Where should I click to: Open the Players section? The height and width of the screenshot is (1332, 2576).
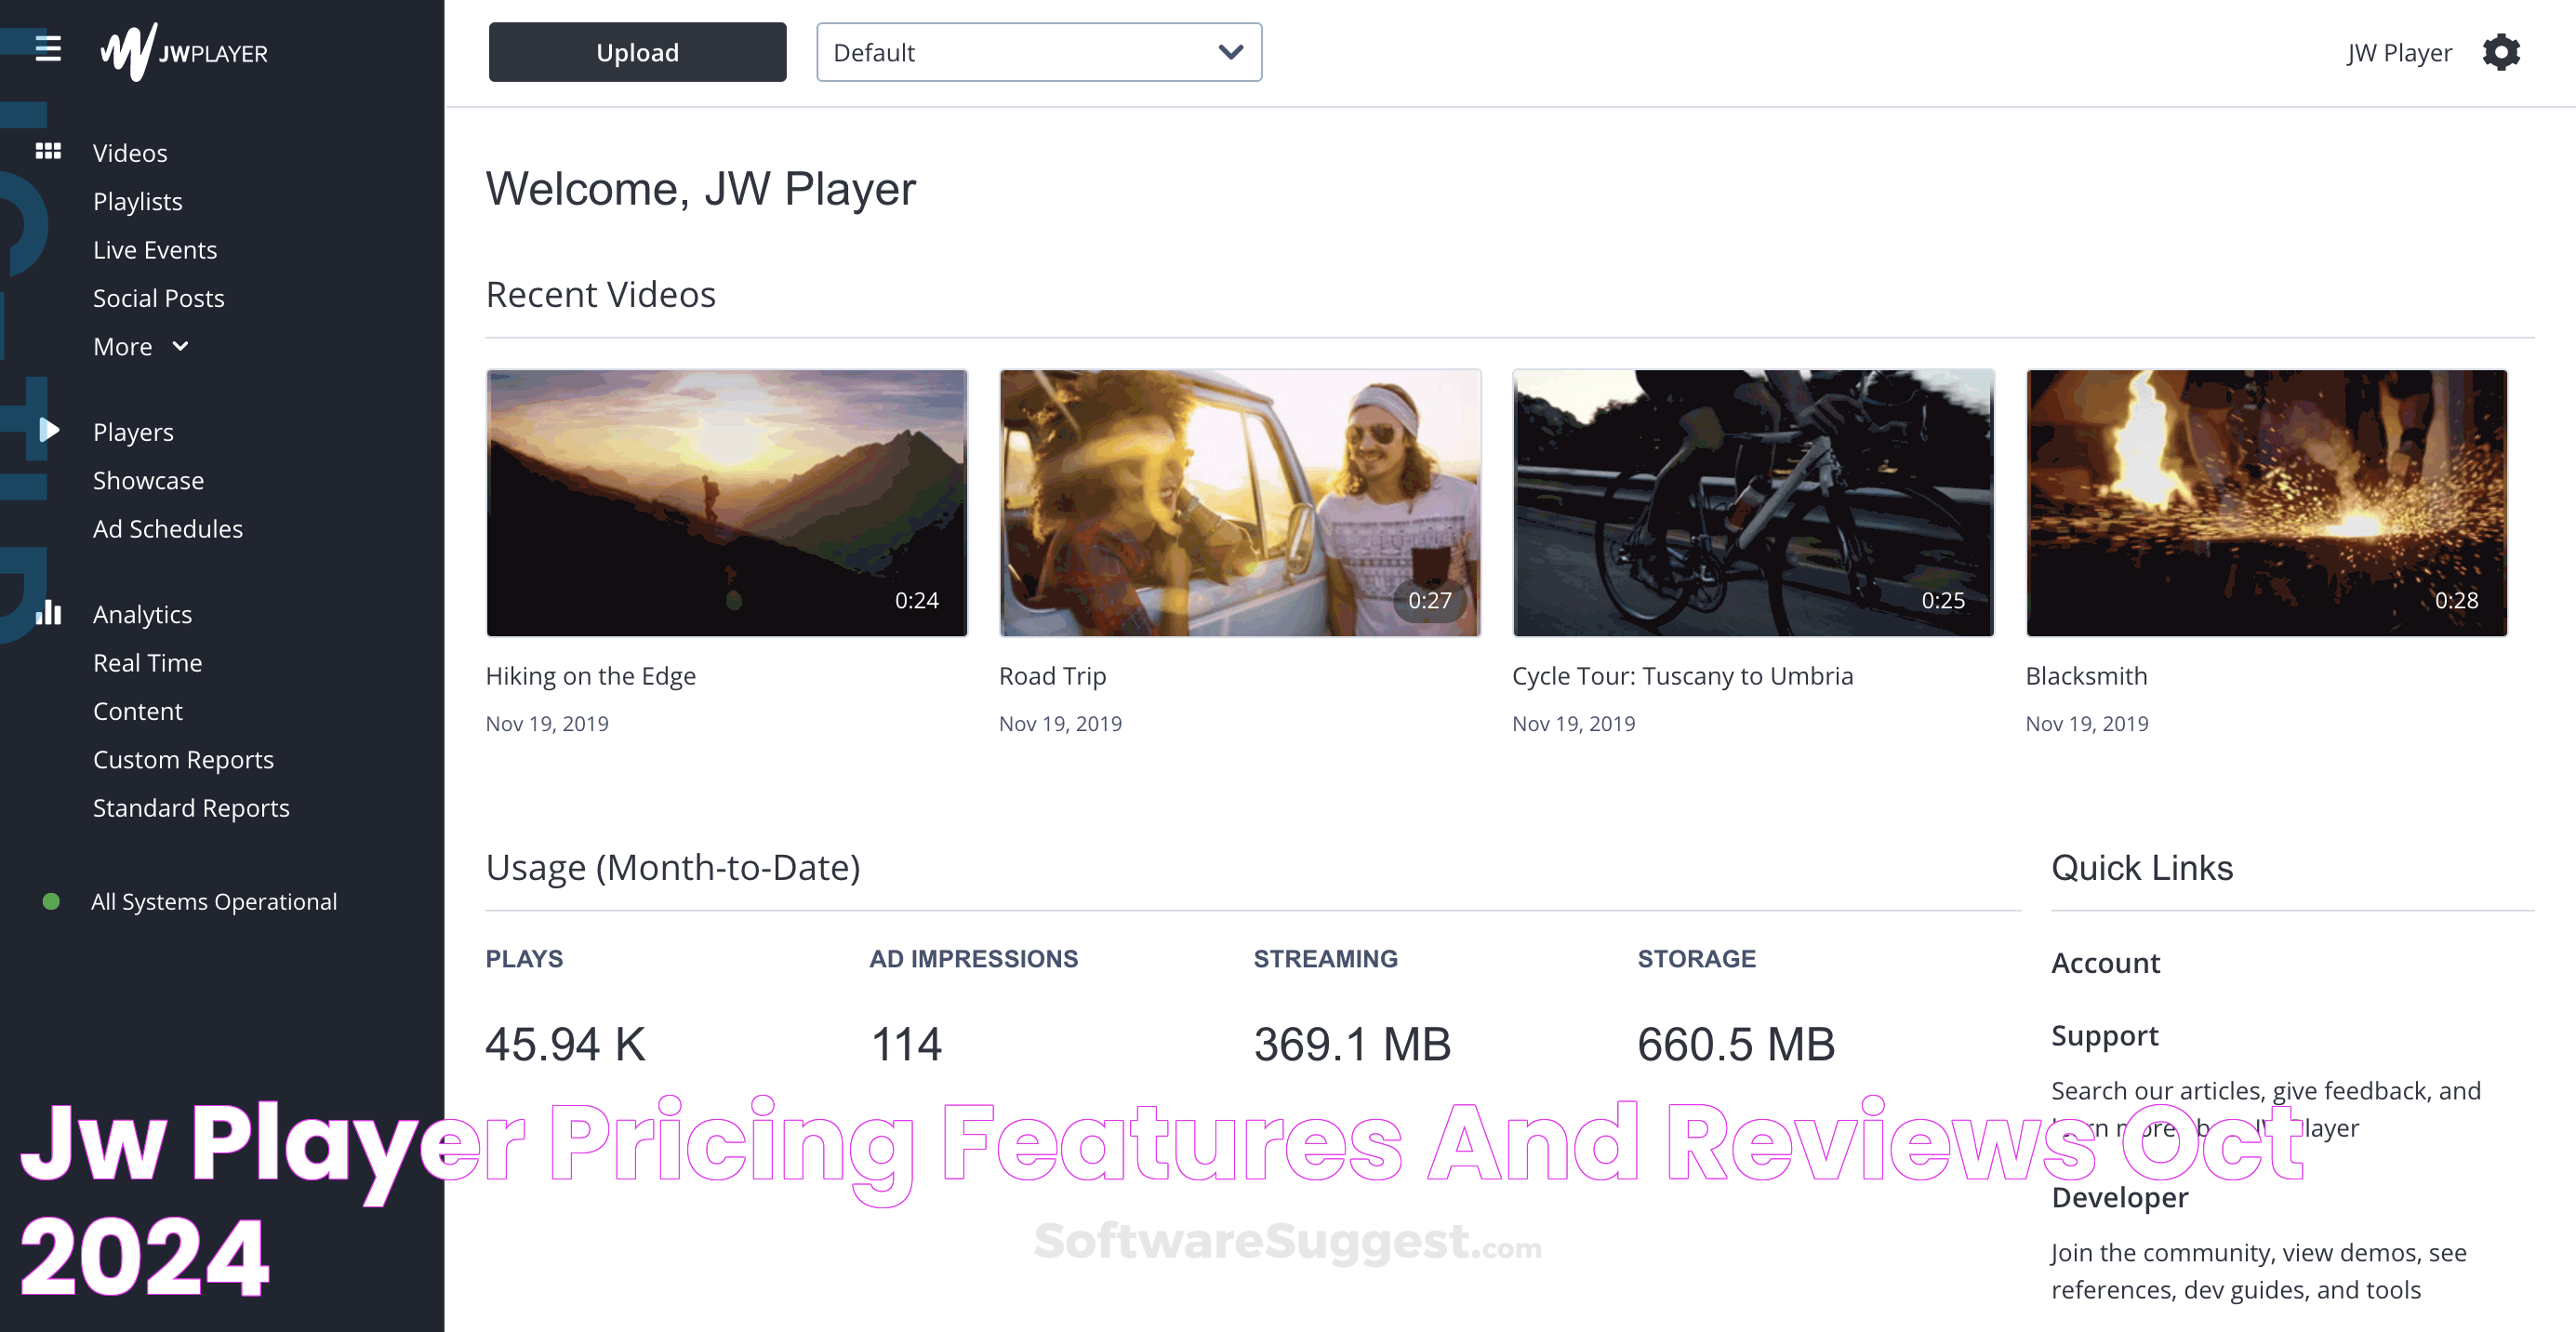[x=133, y=432]
